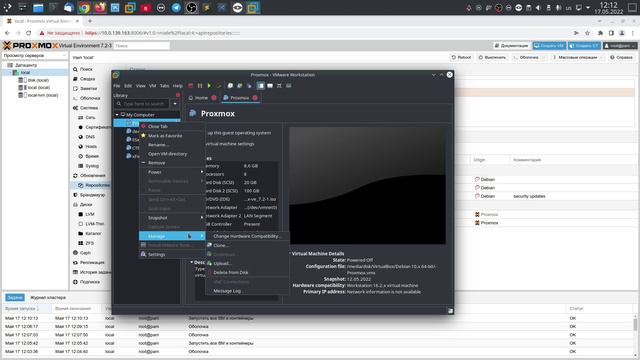Screen dimensions: 640x360
Task: Open the root@pam user dropdown in Proxmox
Action: (x=620, y=46)
